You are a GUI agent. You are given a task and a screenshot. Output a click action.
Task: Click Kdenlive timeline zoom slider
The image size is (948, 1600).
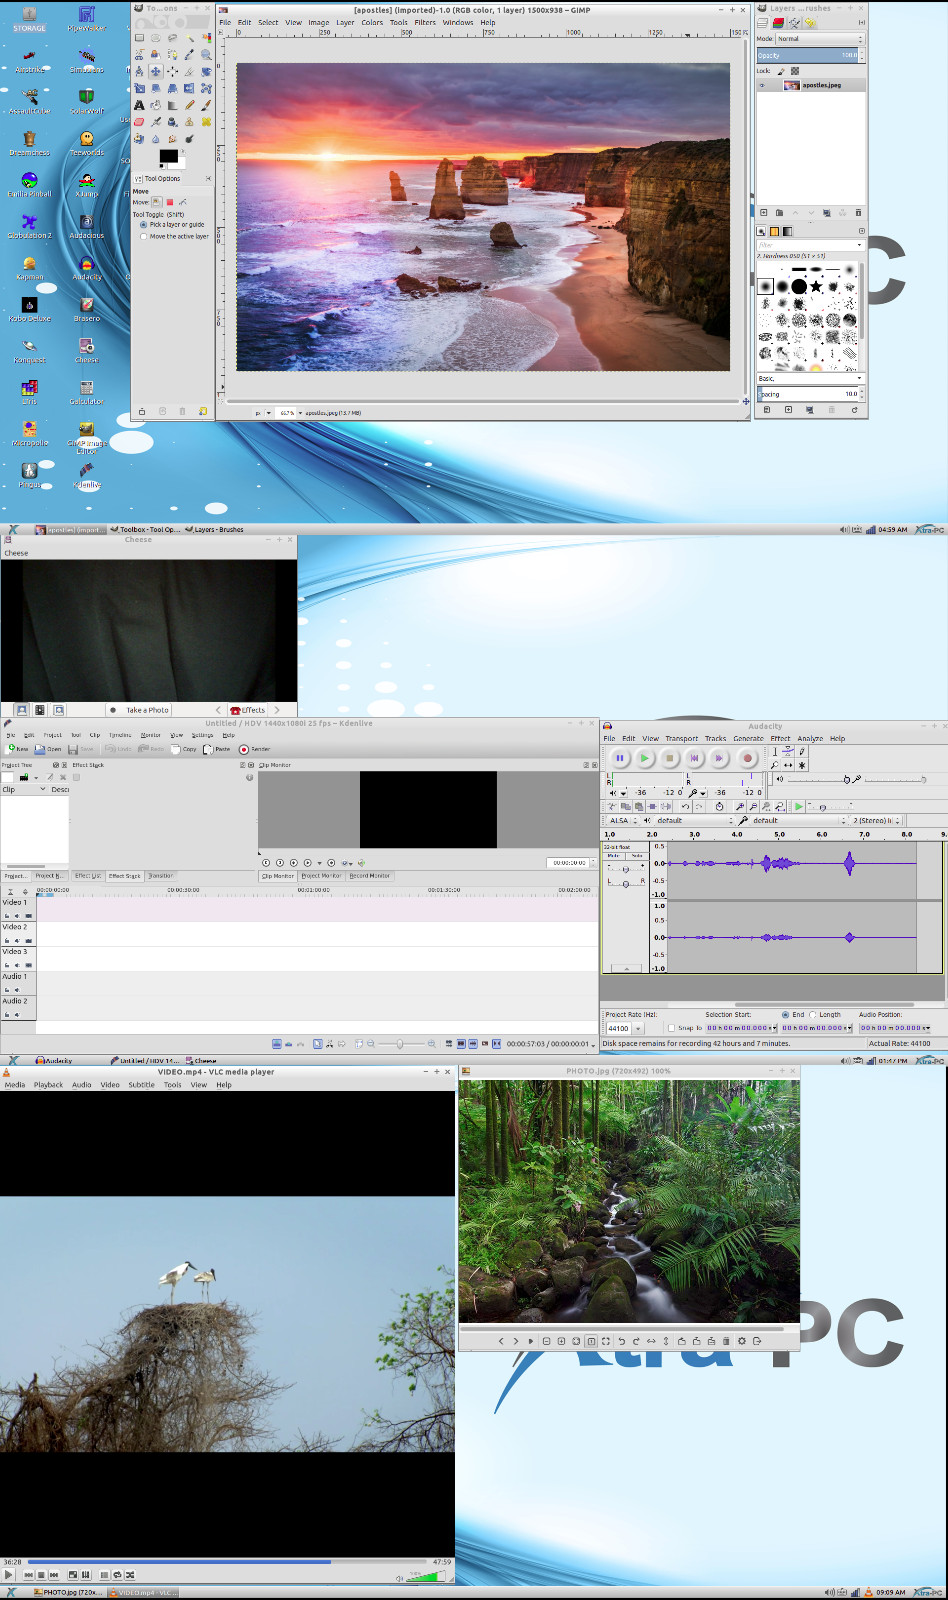coord(400,1043)
